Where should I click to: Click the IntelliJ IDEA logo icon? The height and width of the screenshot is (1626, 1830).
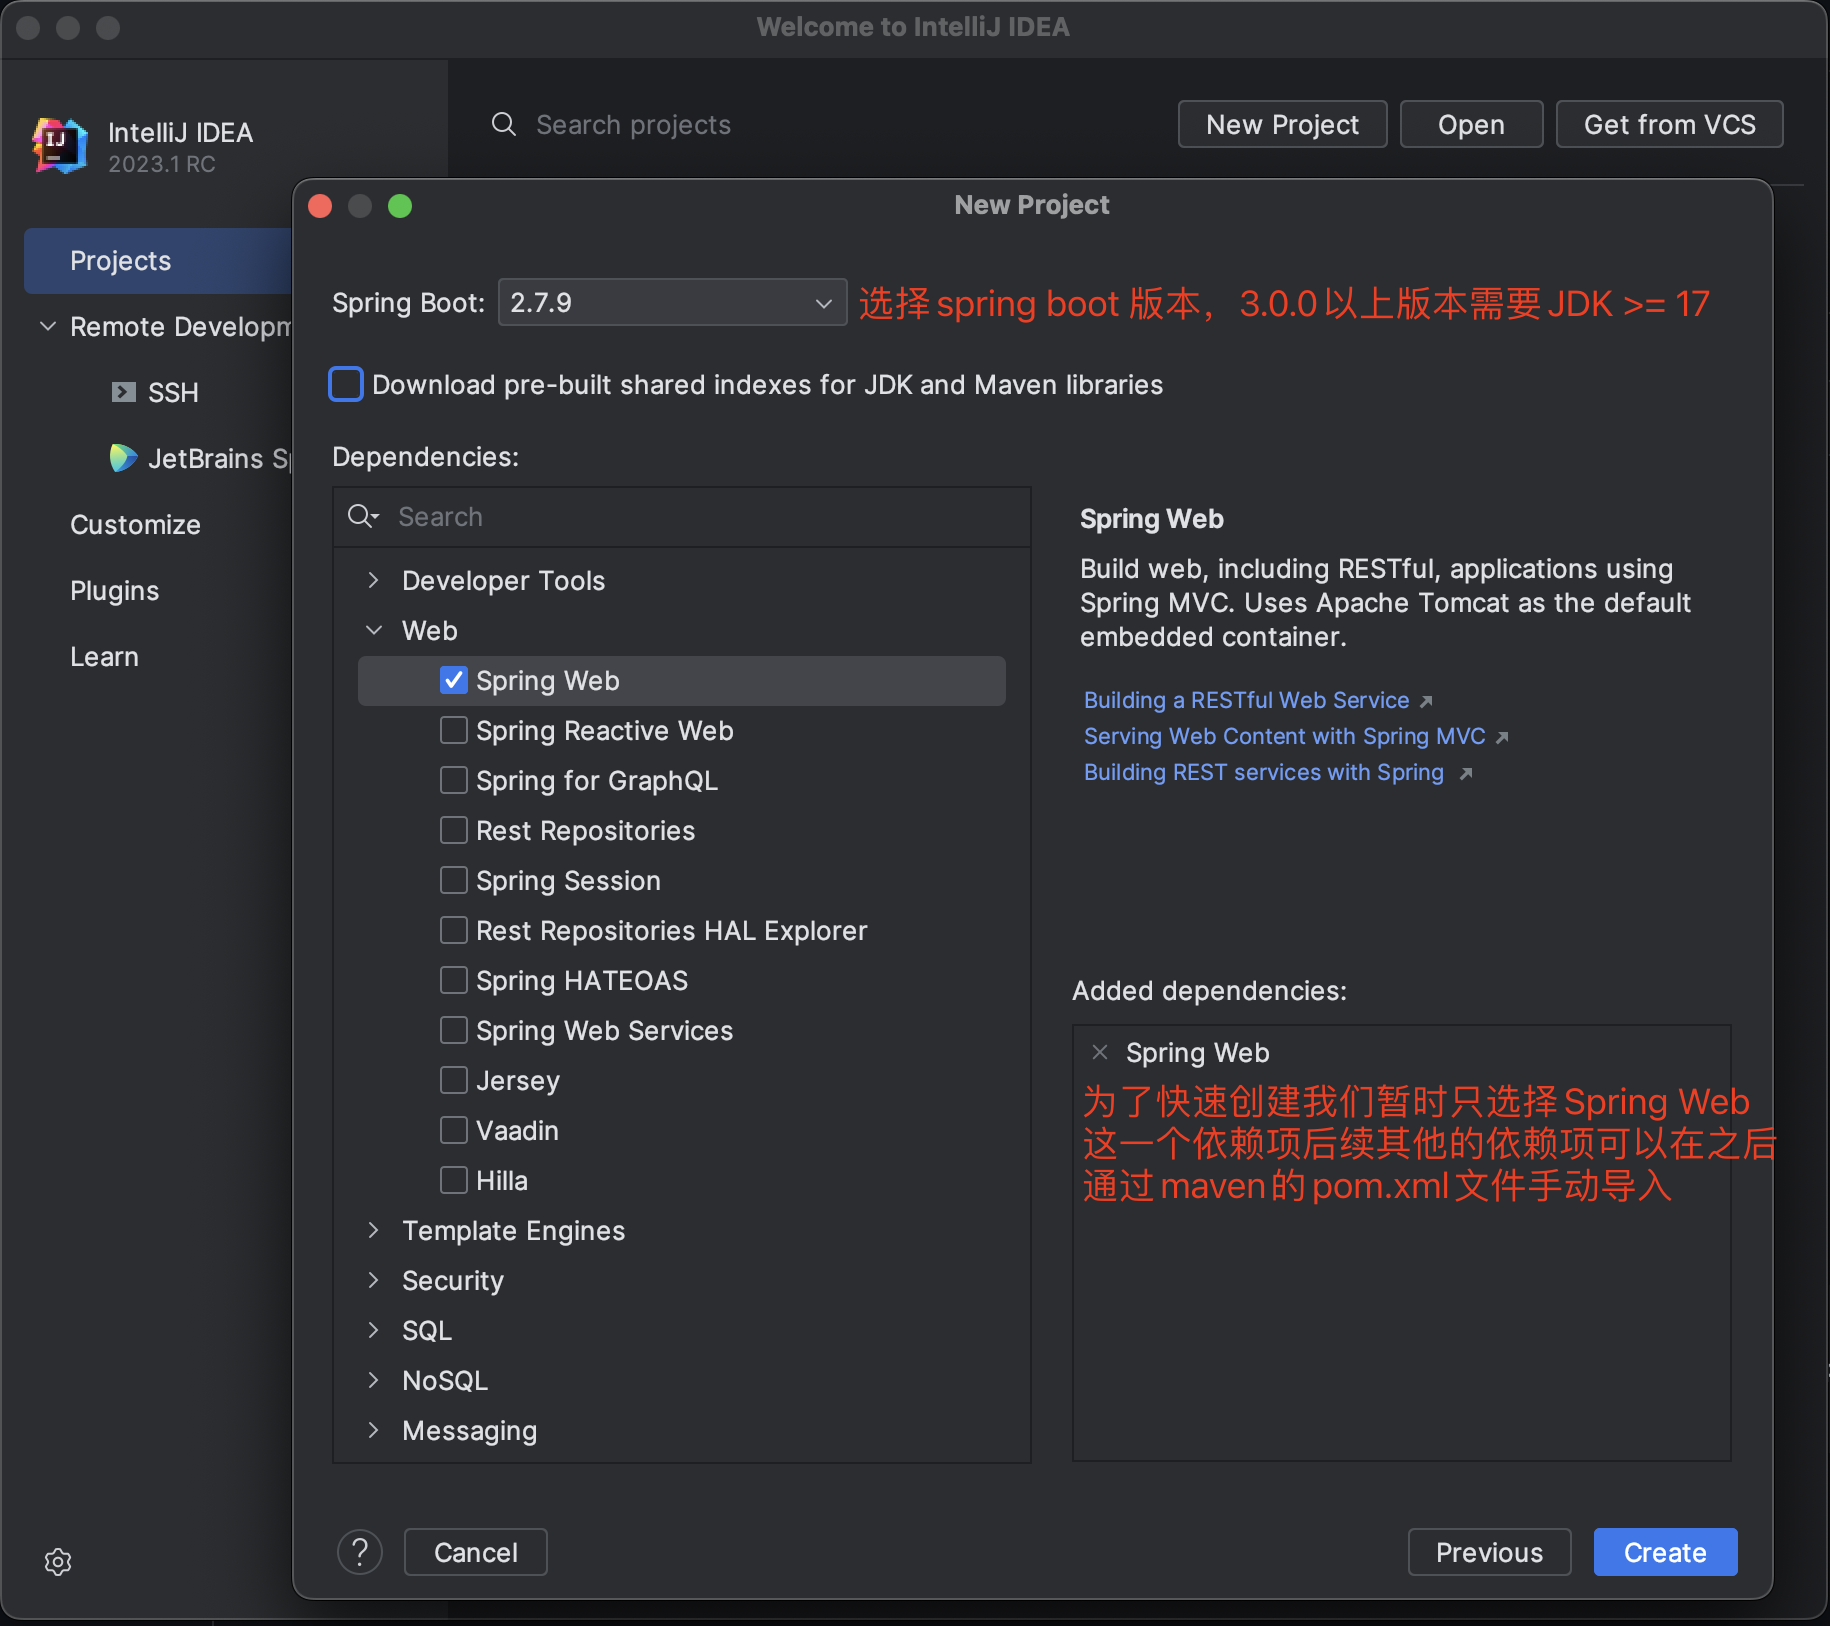pos(60,146)
